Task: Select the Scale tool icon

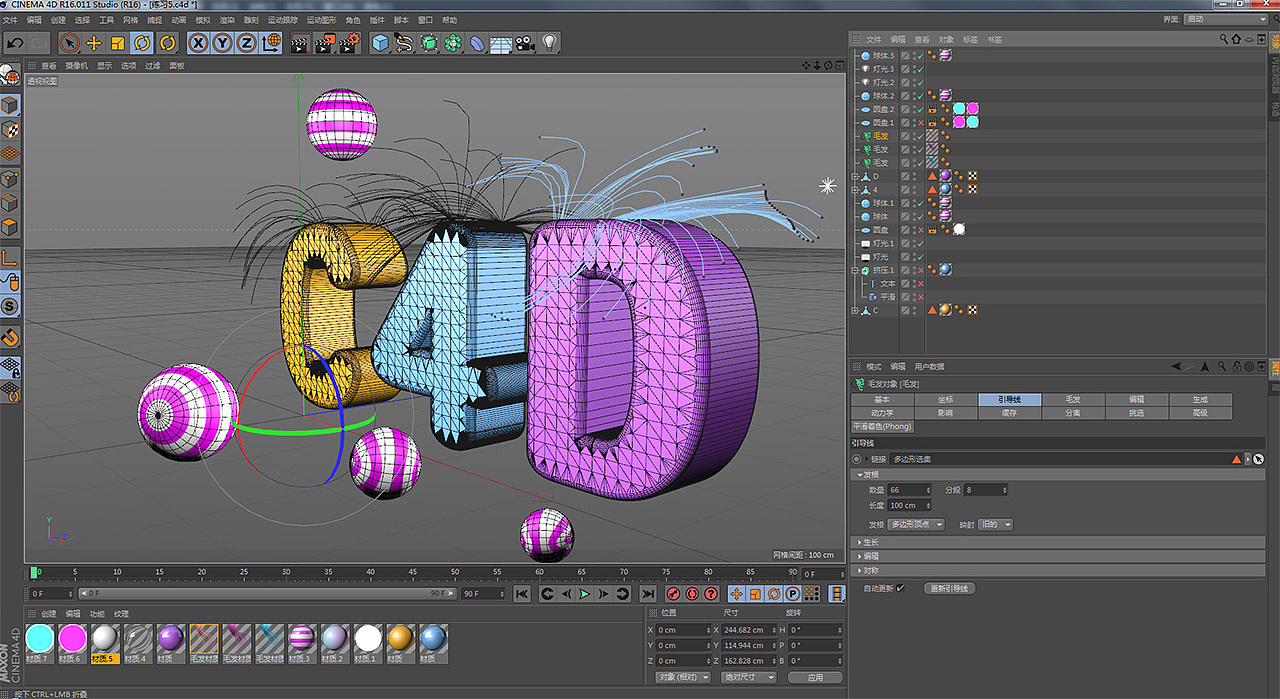Action: [118, 43]
